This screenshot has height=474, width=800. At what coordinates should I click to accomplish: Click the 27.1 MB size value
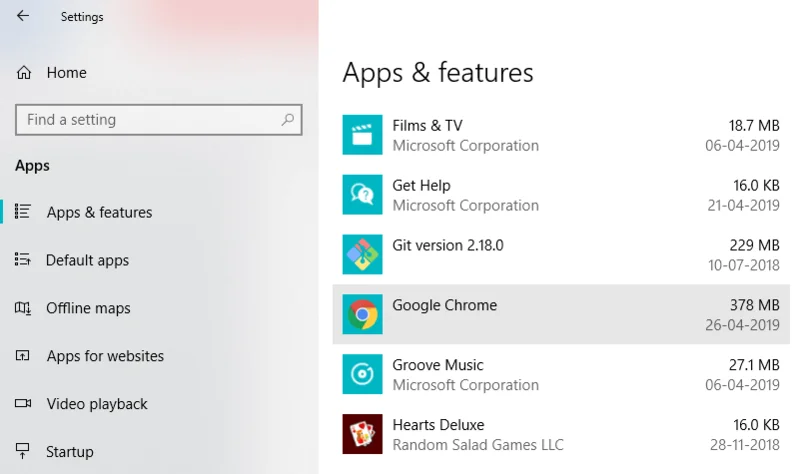coord(754,365)
